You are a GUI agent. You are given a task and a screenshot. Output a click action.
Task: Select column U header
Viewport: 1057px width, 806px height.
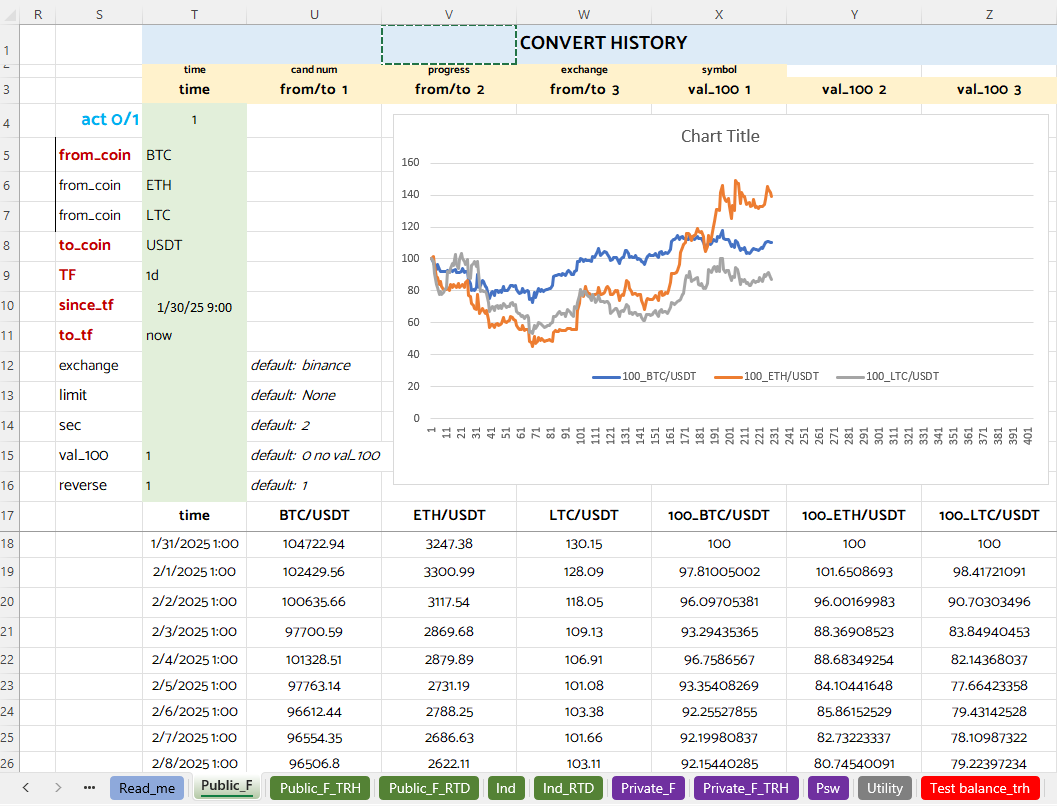pos(314,14)
